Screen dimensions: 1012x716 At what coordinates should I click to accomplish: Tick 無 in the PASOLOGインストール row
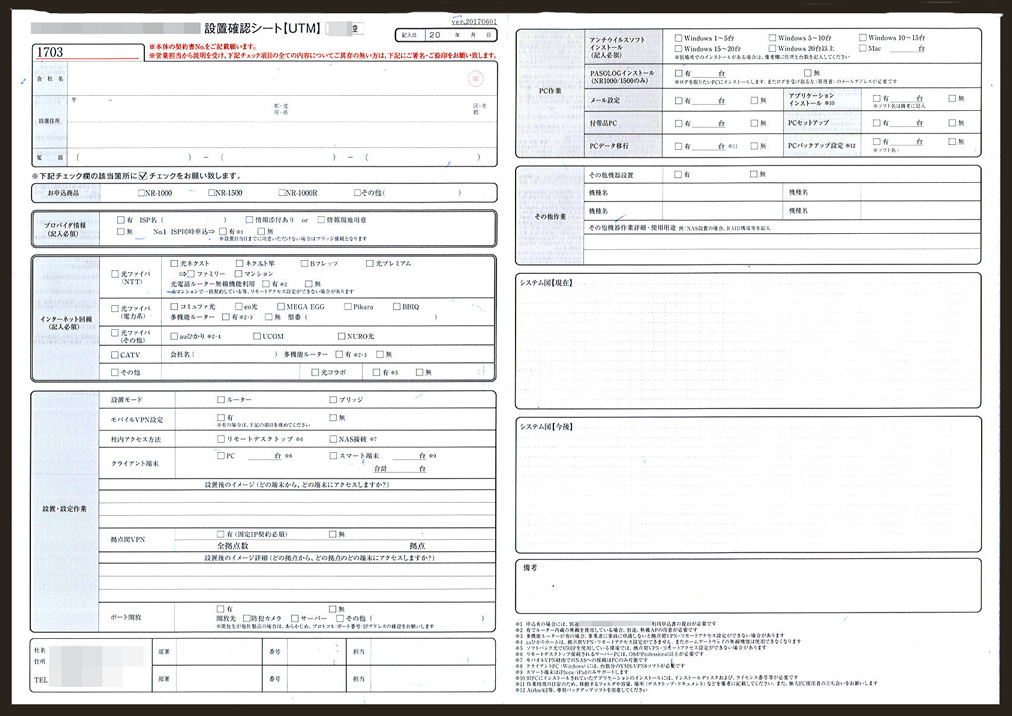coord(807,73)
